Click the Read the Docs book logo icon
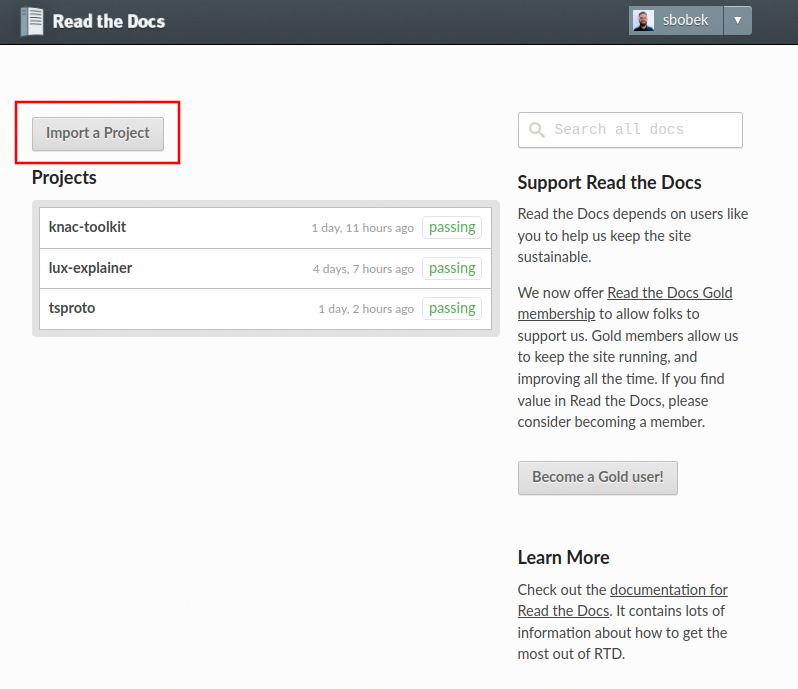The image size is (798, 689). 32,21
